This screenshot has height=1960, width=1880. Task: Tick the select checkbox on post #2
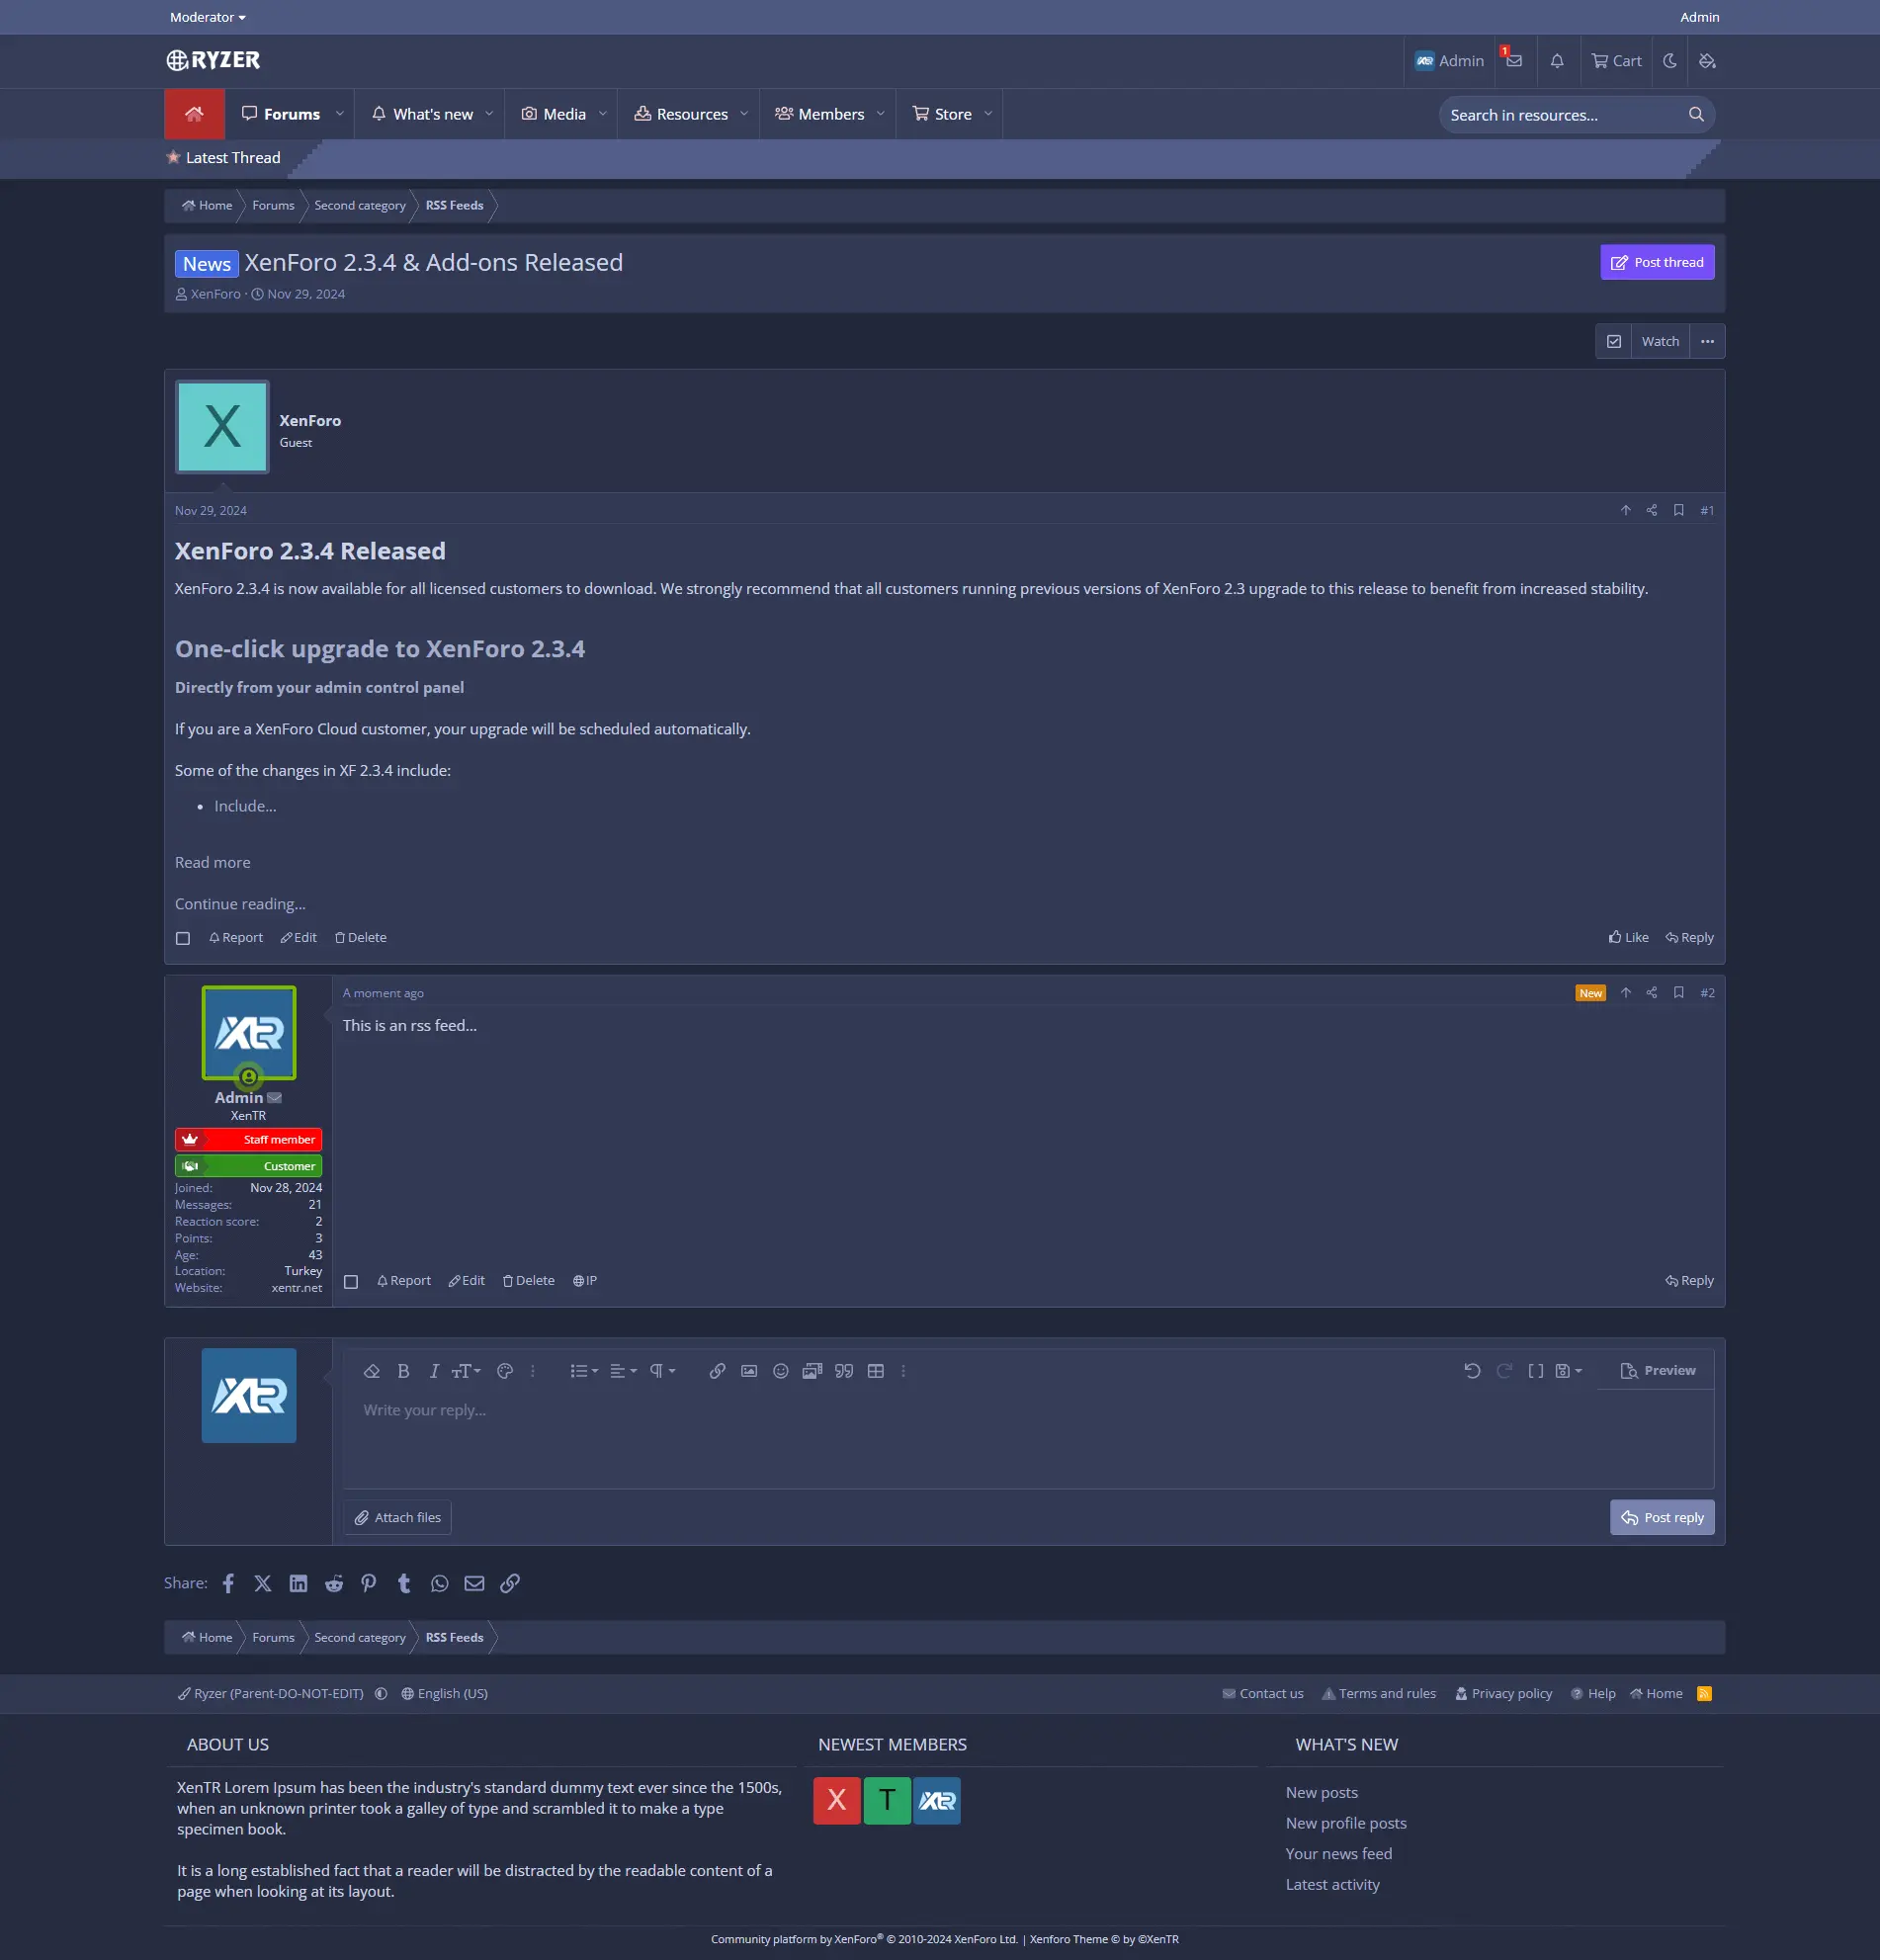(x=351, y=1281)
